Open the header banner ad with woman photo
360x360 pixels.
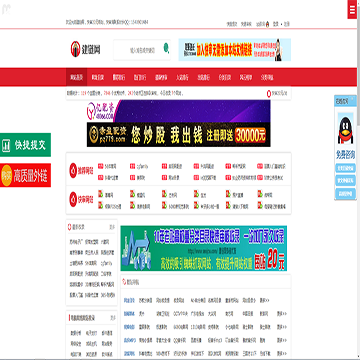click(x=235, y=50)
